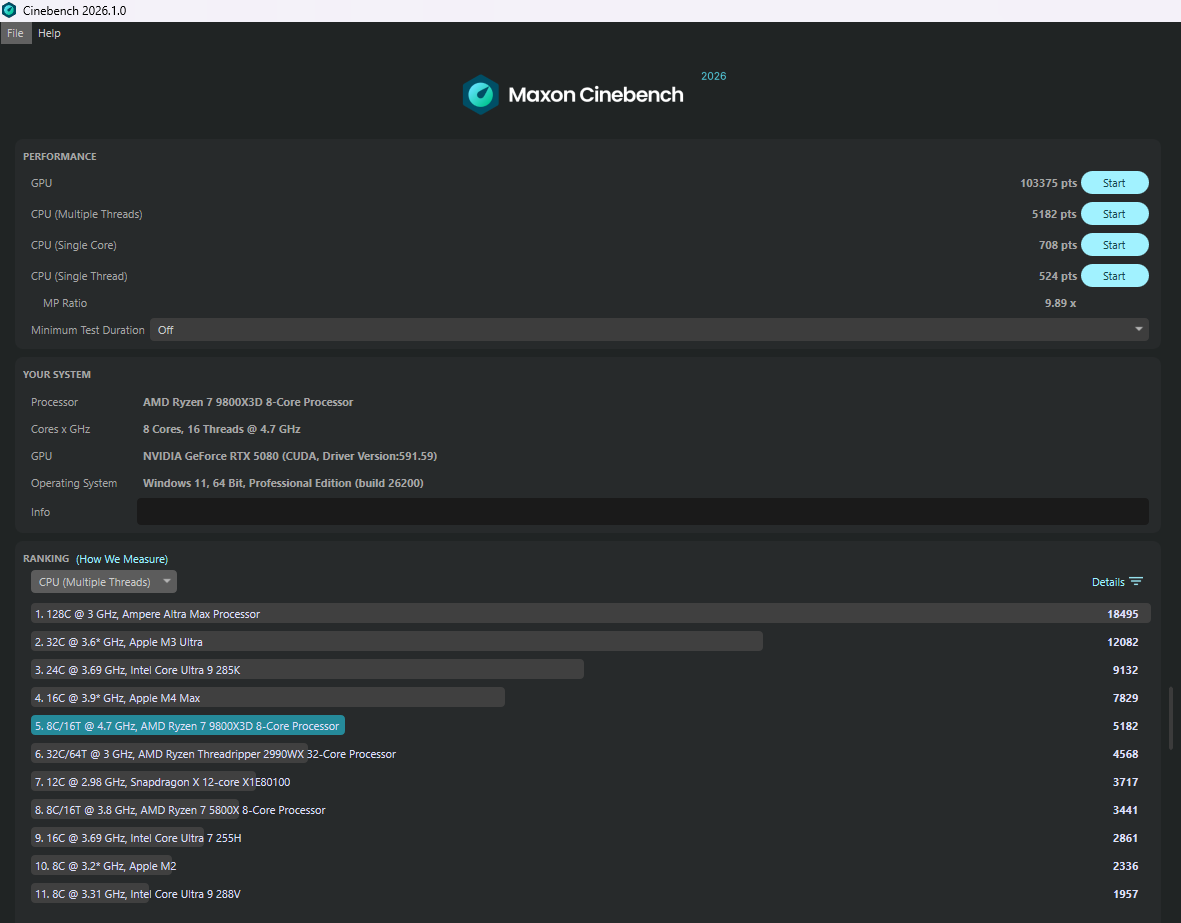This screenshot has width=1181, height=923.
Task: Click the 2026 version label beside the logo
Action: point(713,76)
